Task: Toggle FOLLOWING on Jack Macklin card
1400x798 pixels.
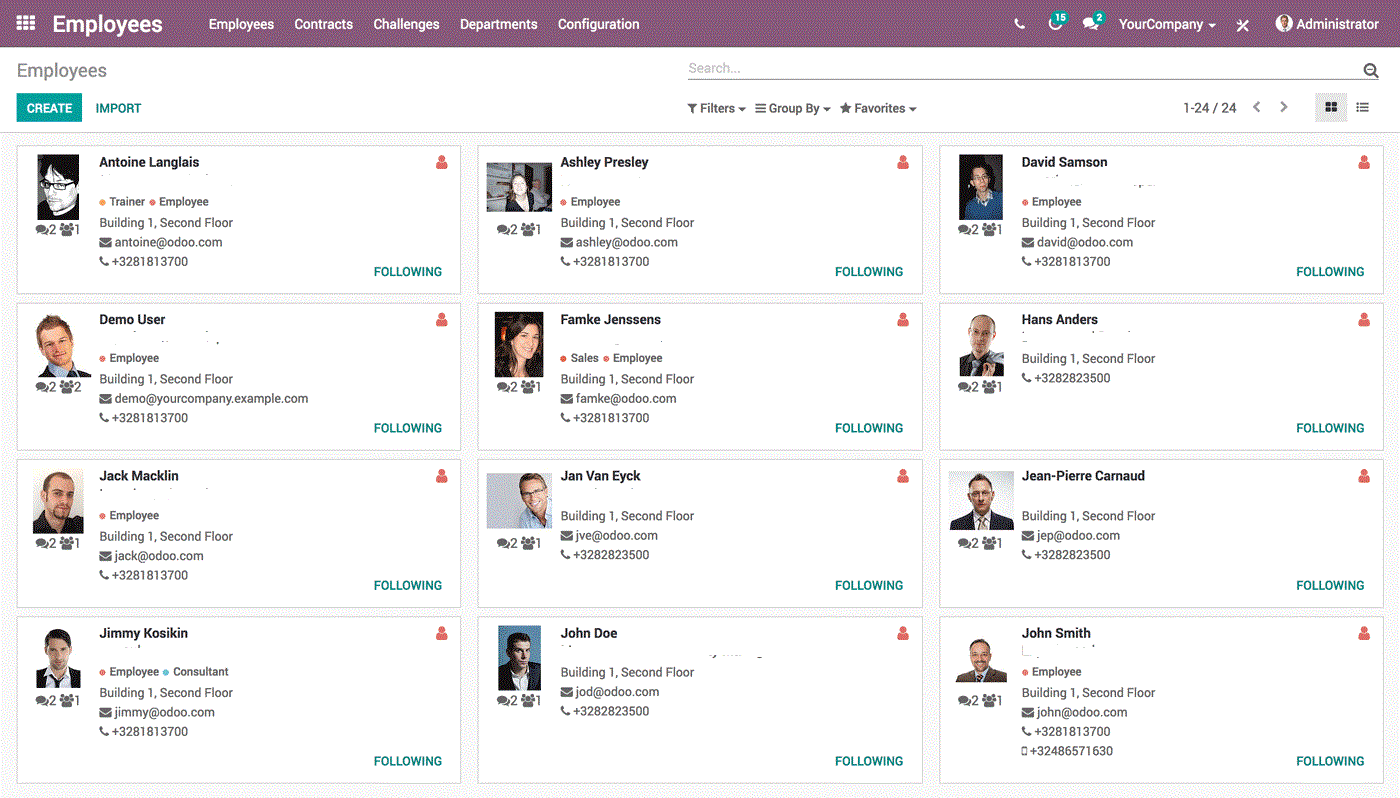Action: (x=408, y=586)
